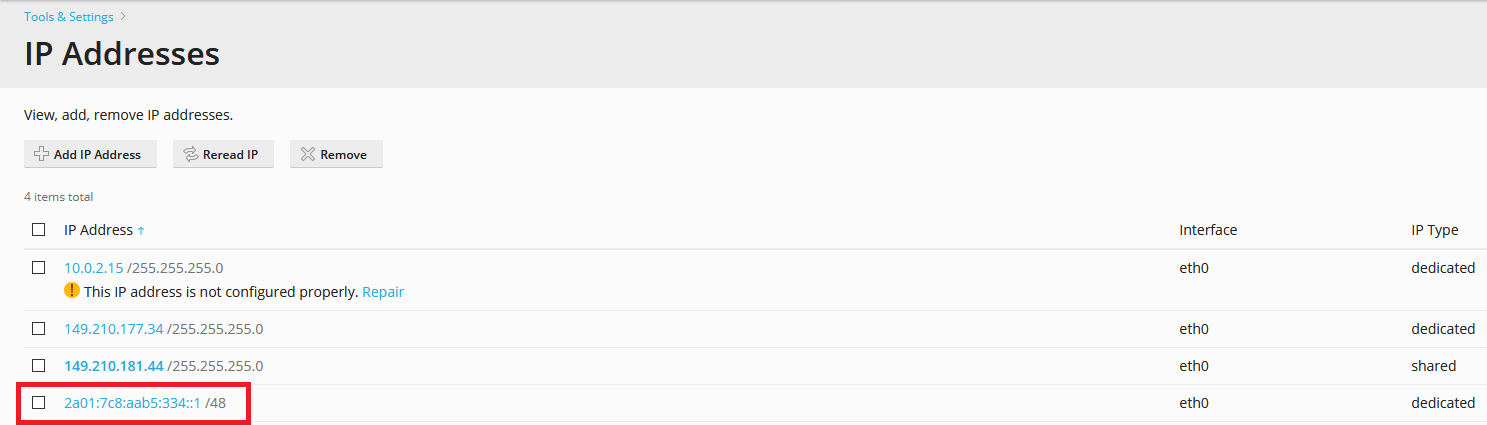Click the Remove cross icon
The width and height of the screenshot is (1487, 425).
coord(308,154)
